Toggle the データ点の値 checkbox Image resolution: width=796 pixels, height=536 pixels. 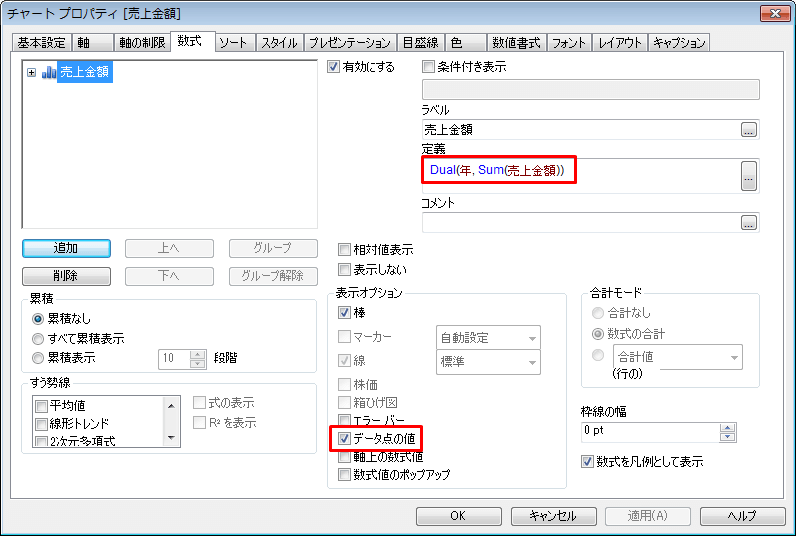point(346,438)
